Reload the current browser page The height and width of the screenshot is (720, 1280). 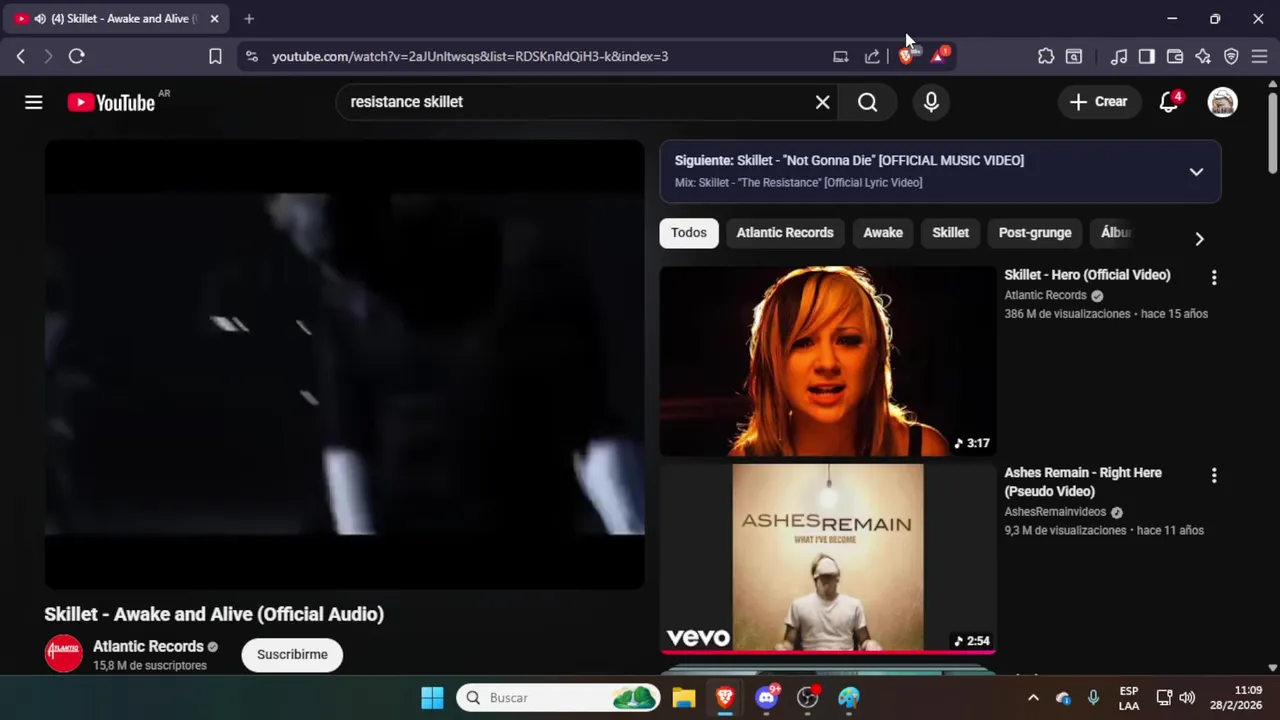click(76, 57)
